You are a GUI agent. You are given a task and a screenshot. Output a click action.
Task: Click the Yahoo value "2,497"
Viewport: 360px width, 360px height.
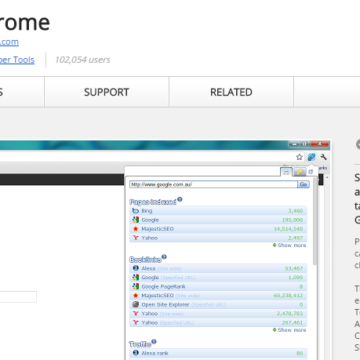(x=295, y=238)
